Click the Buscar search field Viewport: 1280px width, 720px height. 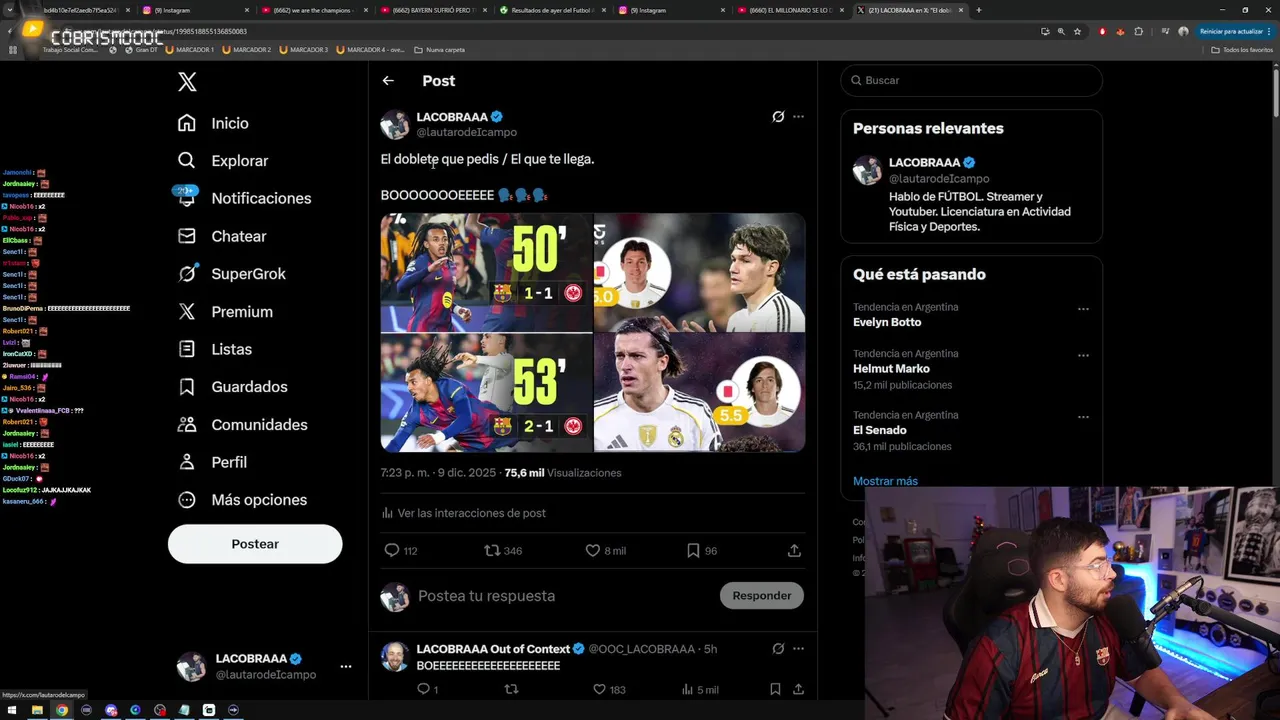point(971,80)
